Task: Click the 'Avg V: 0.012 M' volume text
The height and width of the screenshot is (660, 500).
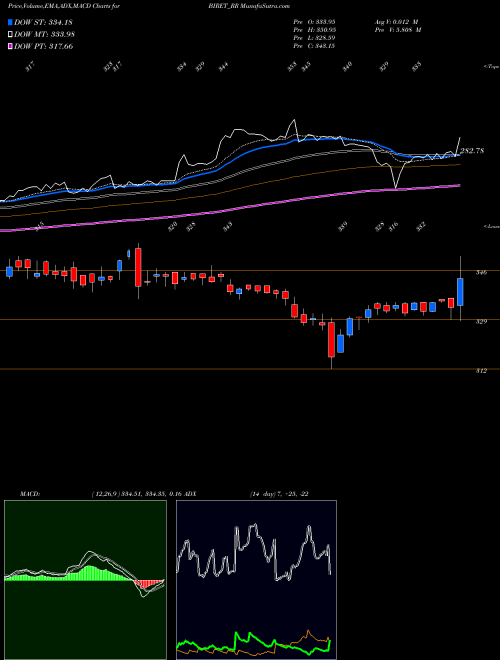Action: [396, 21]
